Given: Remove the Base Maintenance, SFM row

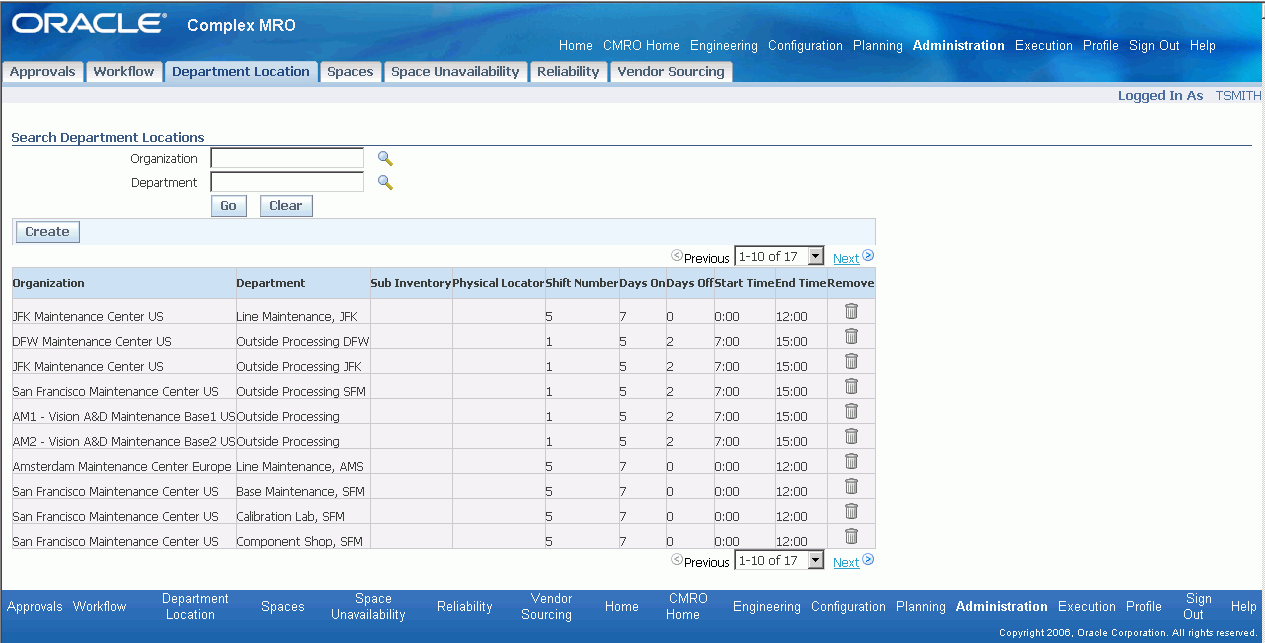Looking at the screenshot, I should click(851, 486).
